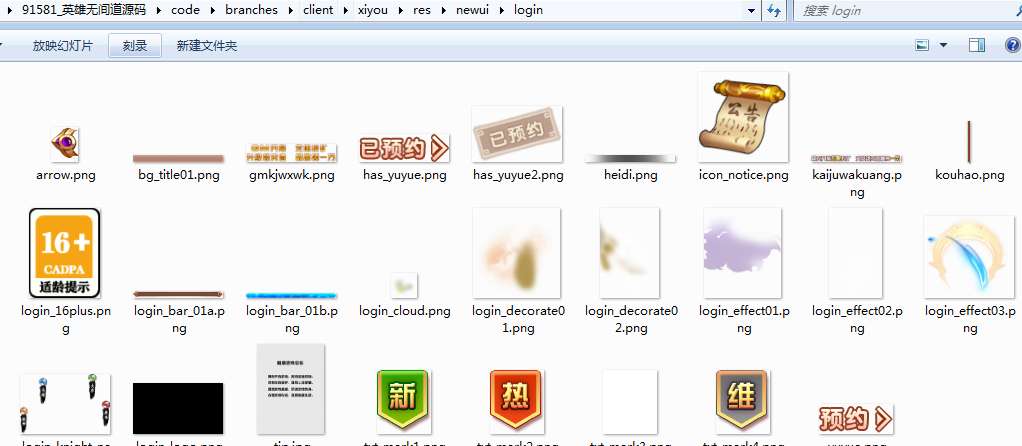This screenshot has height=446, width=1022.
Task: Open the change view options dropdown arrow
Action: click(944, 46)
